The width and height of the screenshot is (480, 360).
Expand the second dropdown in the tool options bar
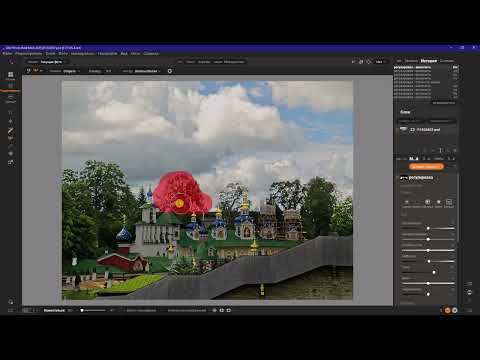point(147,71)
